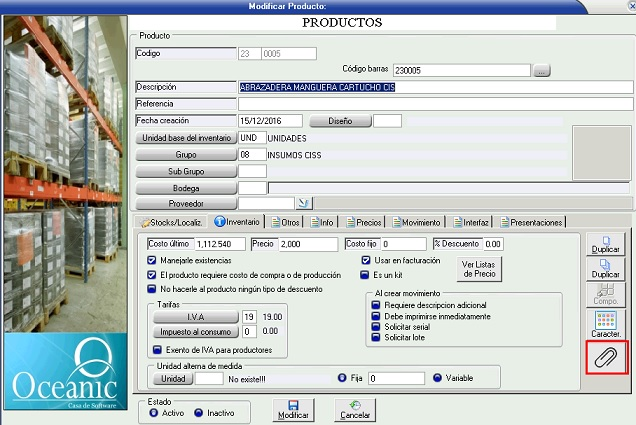The image size is (636, 425).
Task: Open the Bodega lookup selector
Action: 186,187
